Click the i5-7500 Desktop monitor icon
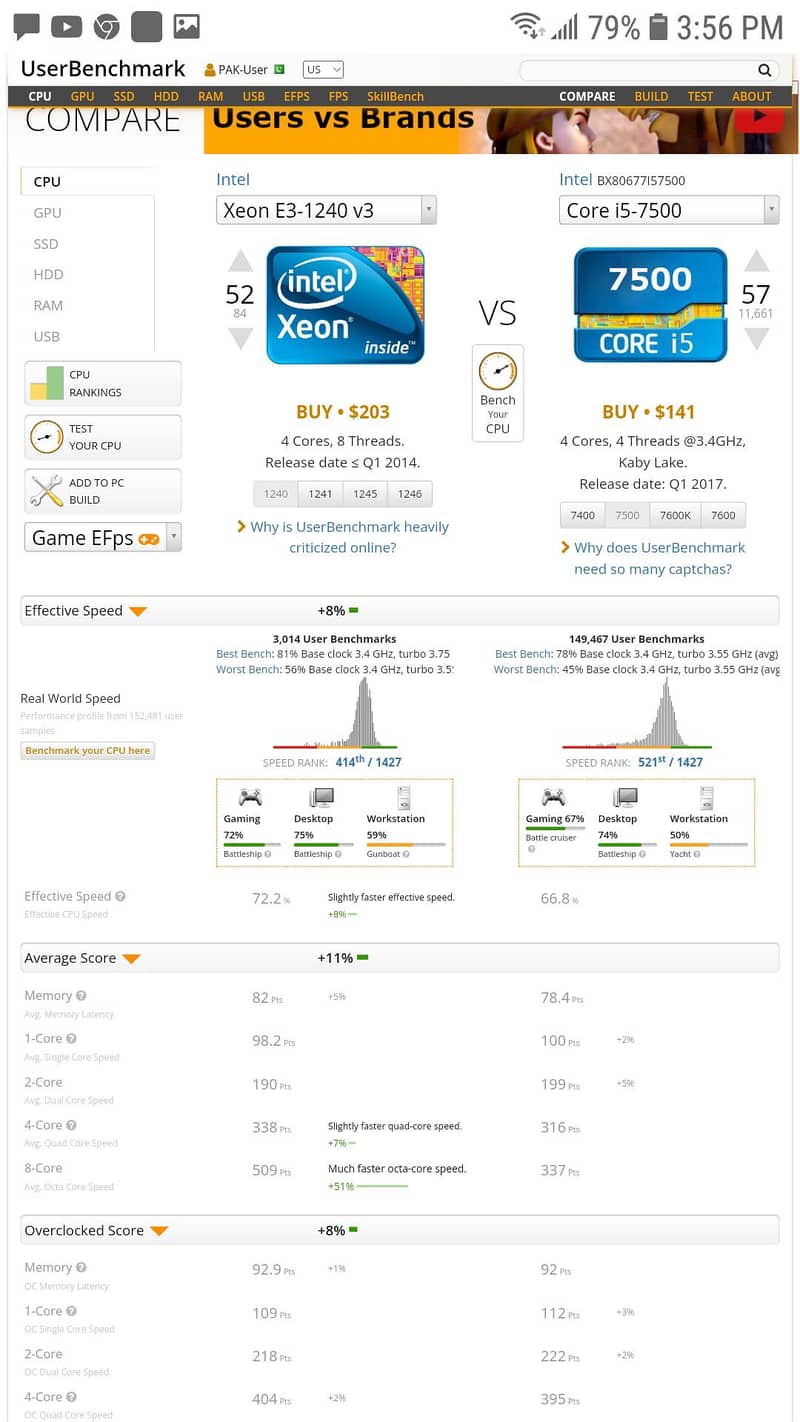800x1422 pixels. pos(625,797)
